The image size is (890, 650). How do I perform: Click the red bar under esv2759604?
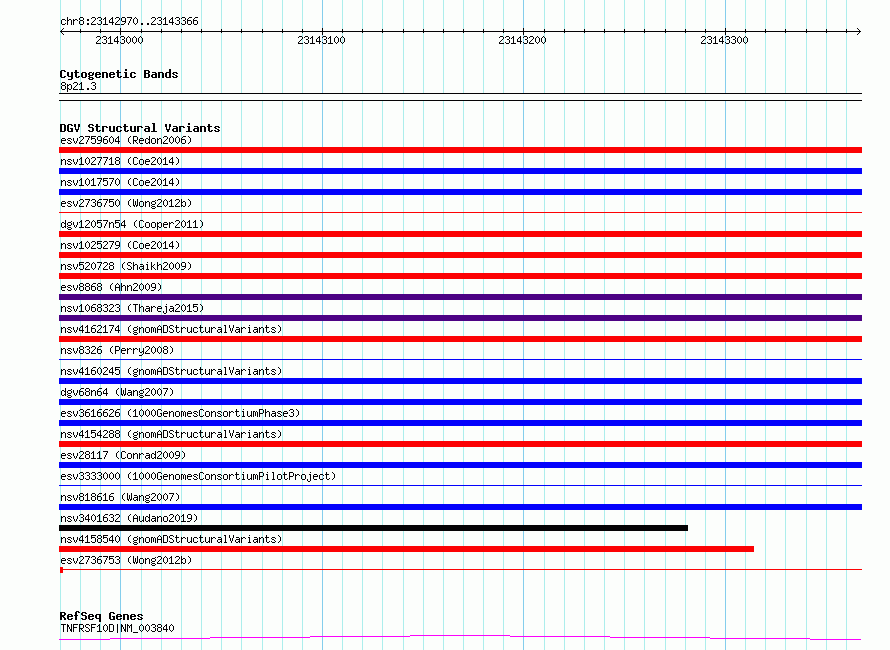click(x=460, y=150)
